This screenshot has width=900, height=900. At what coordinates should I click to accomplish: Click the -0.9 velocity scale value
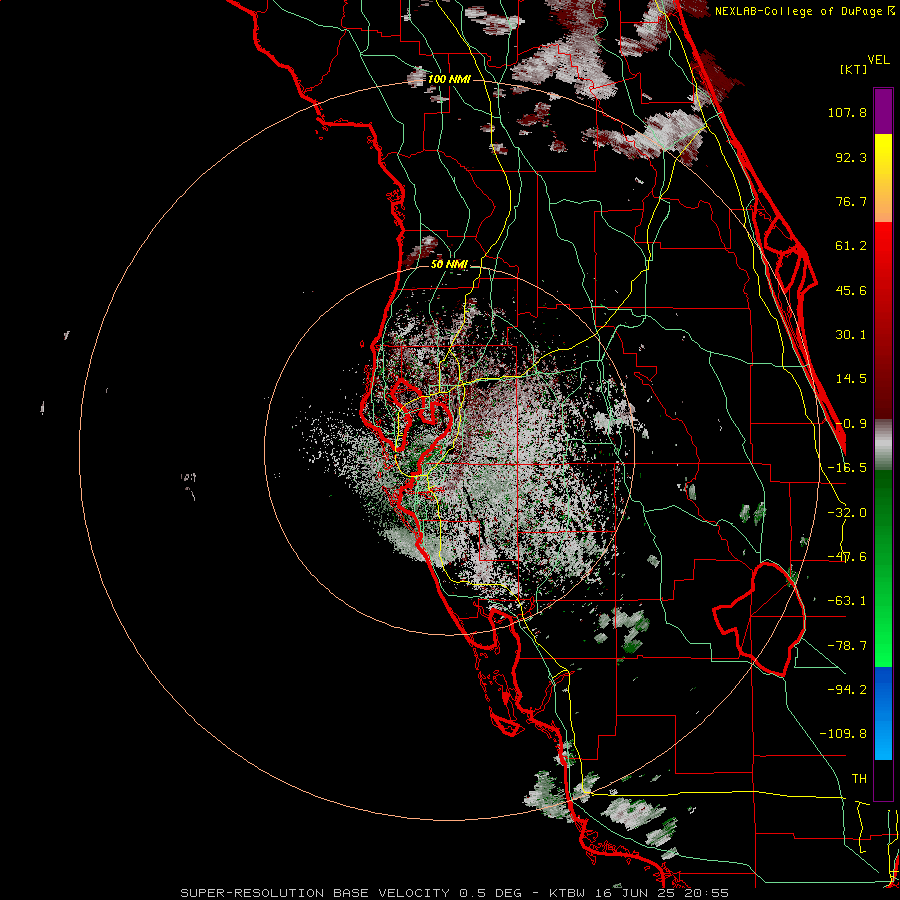point(851,424)
